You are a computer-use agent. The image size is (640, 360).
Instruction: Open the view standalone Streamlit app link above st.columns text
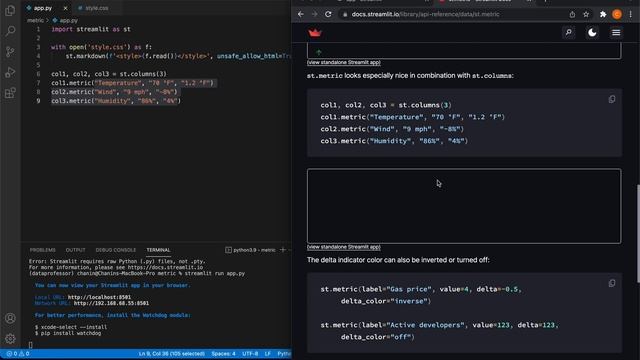344,62
